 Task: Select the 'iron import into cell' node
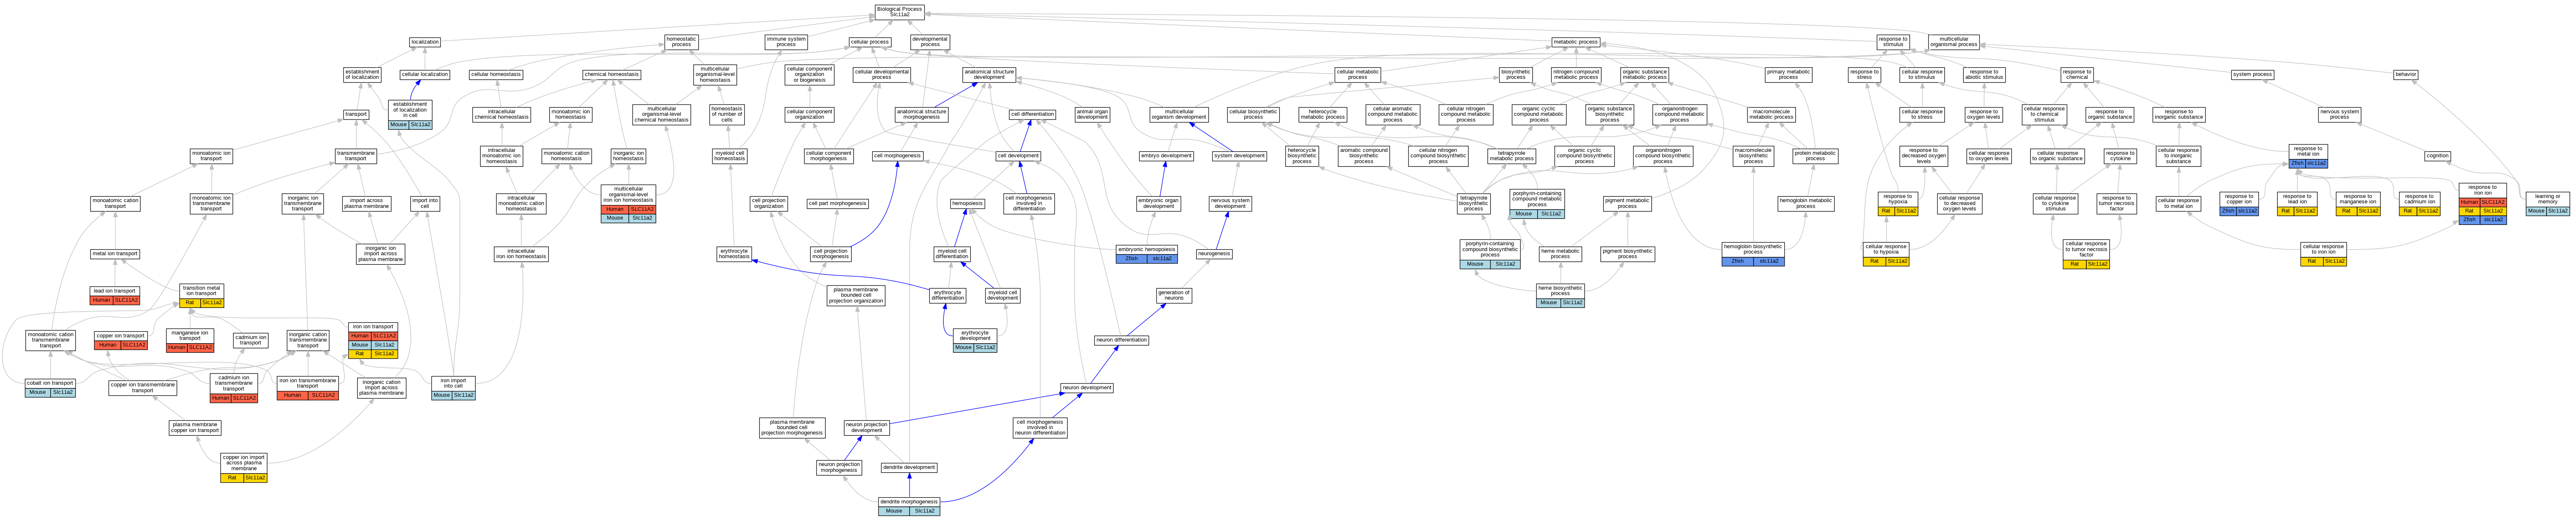(x=453, y=388)
